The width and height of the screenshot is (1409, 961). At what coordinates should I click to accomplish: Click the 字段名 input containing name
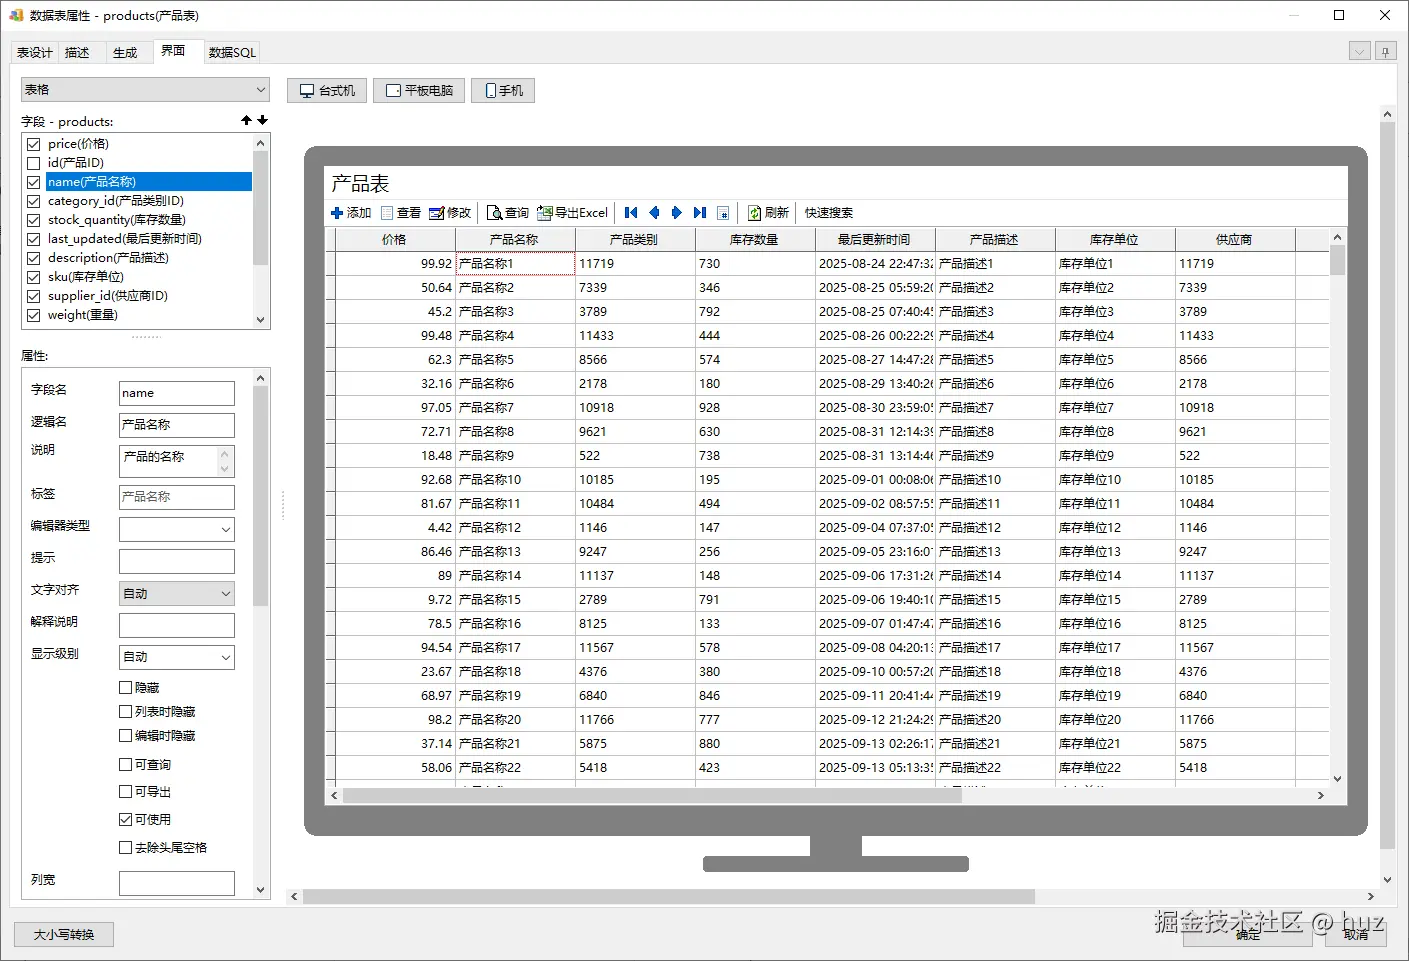click(177, 393)
